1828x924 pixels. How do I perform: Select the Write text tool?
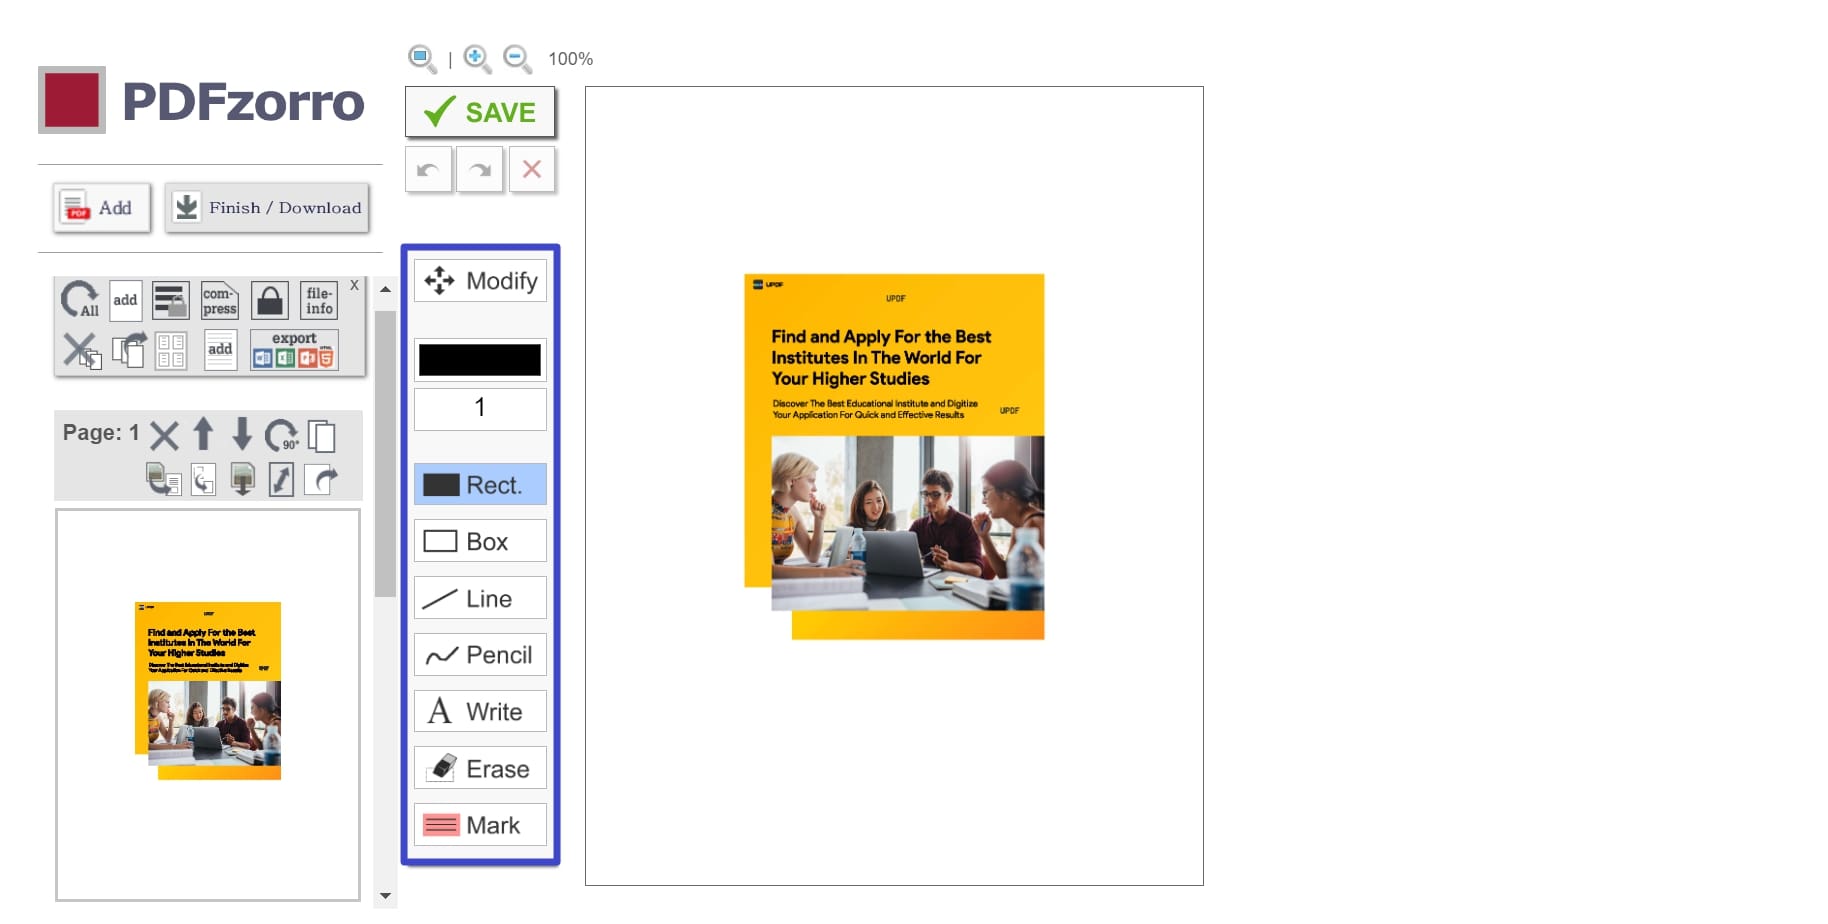(x=479, y=711)
